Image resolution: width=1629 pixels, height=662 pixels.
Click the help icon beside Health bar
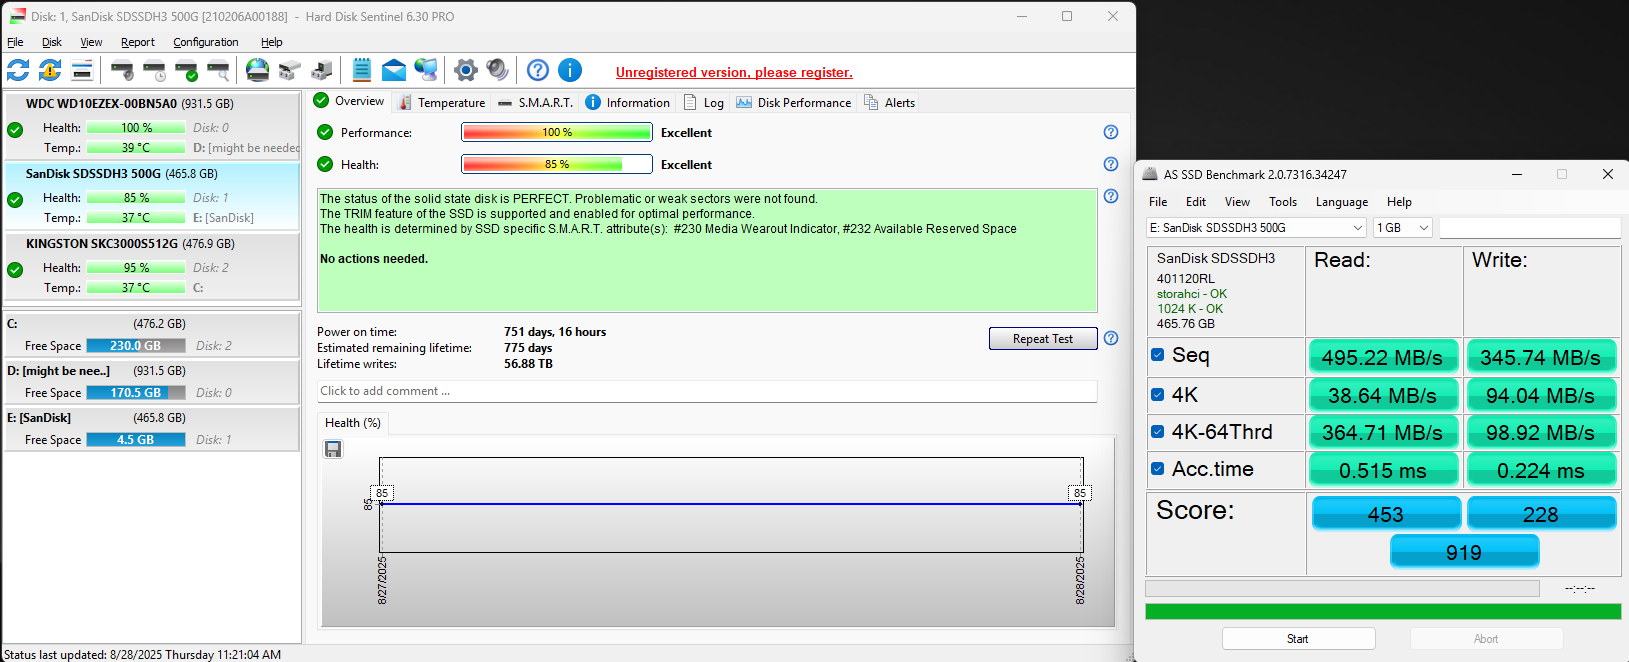[x=1110, y=164]
